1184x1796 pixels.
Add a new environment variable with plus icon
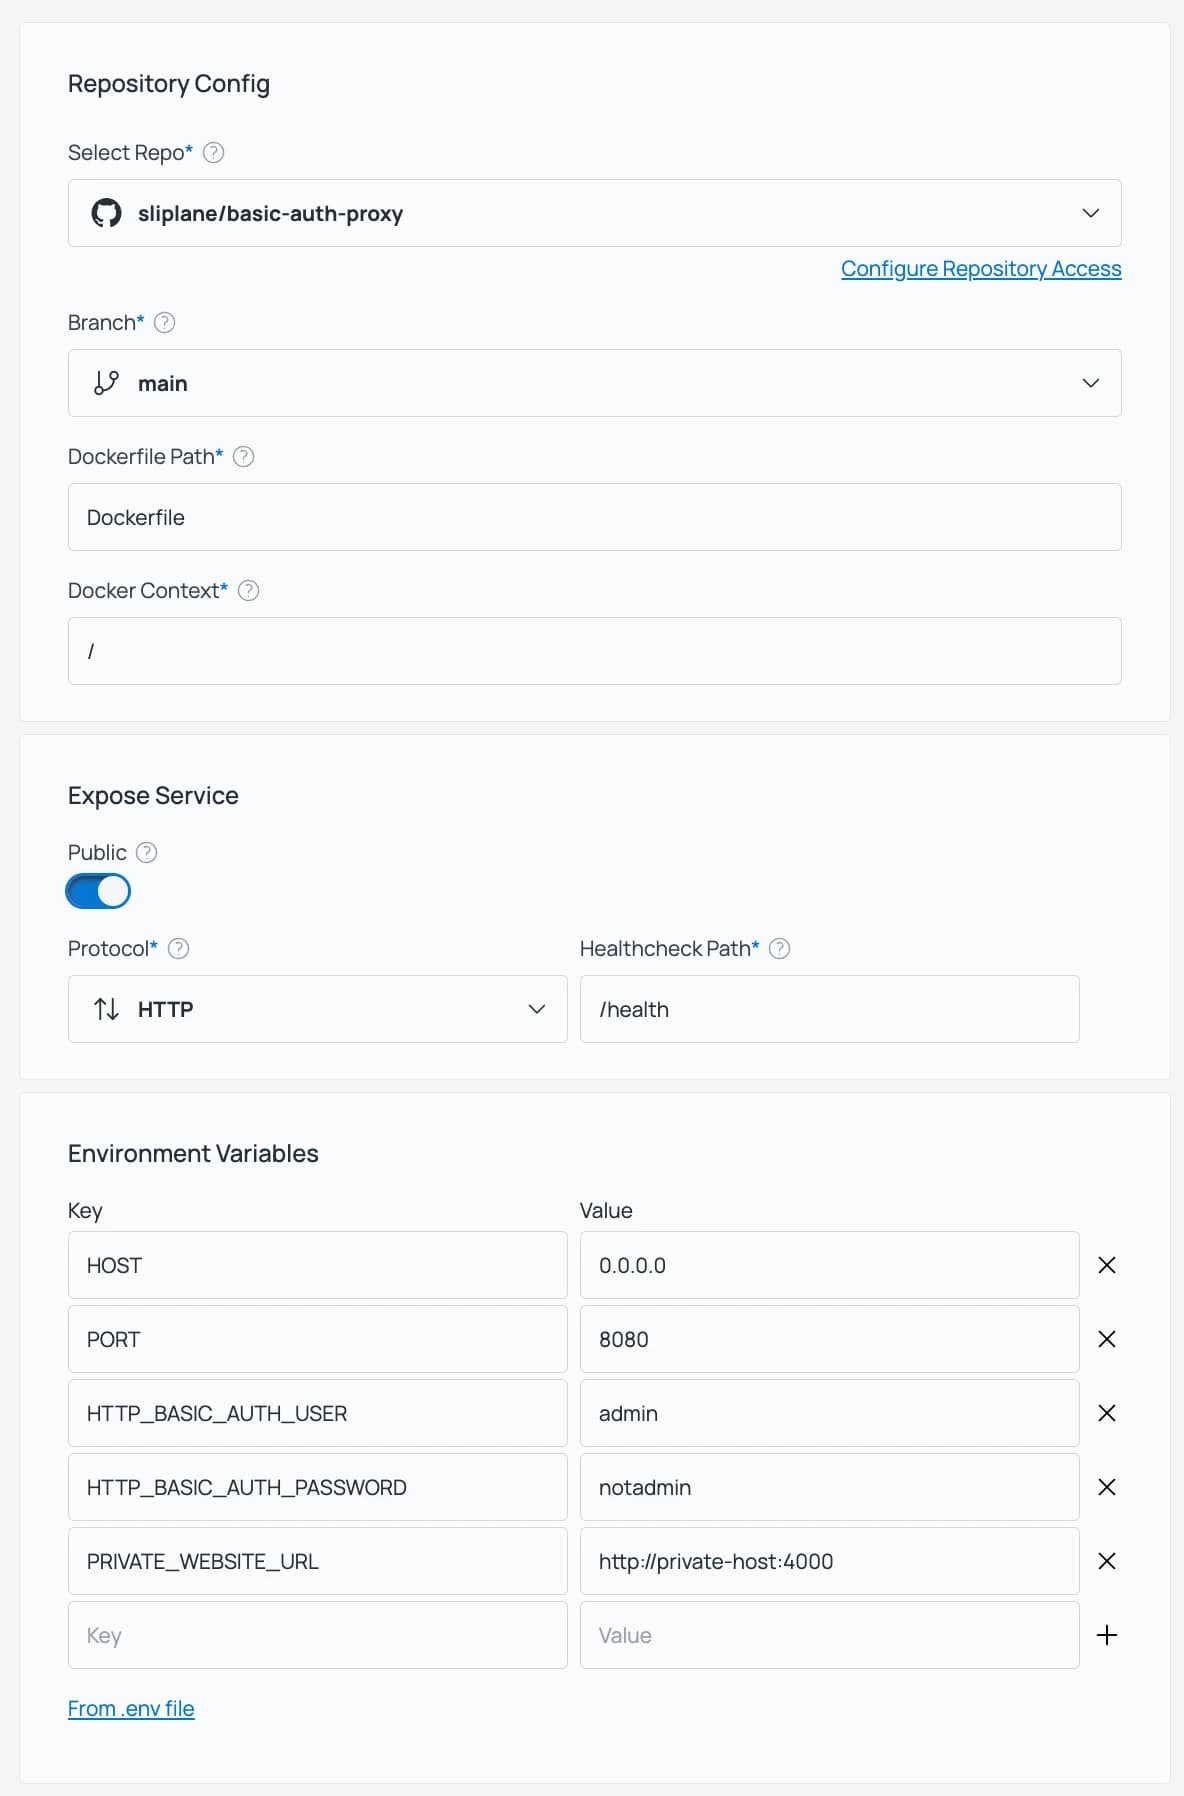(1107, 1635)
